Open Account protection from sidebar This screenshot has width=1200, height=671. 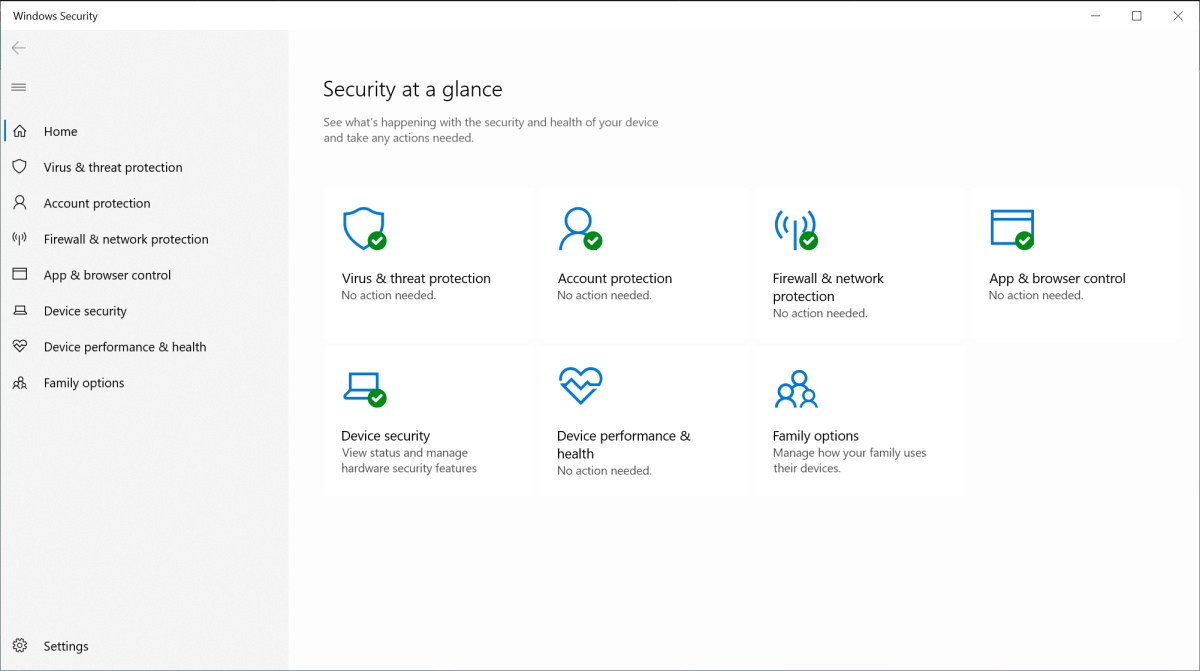(144, 203)
